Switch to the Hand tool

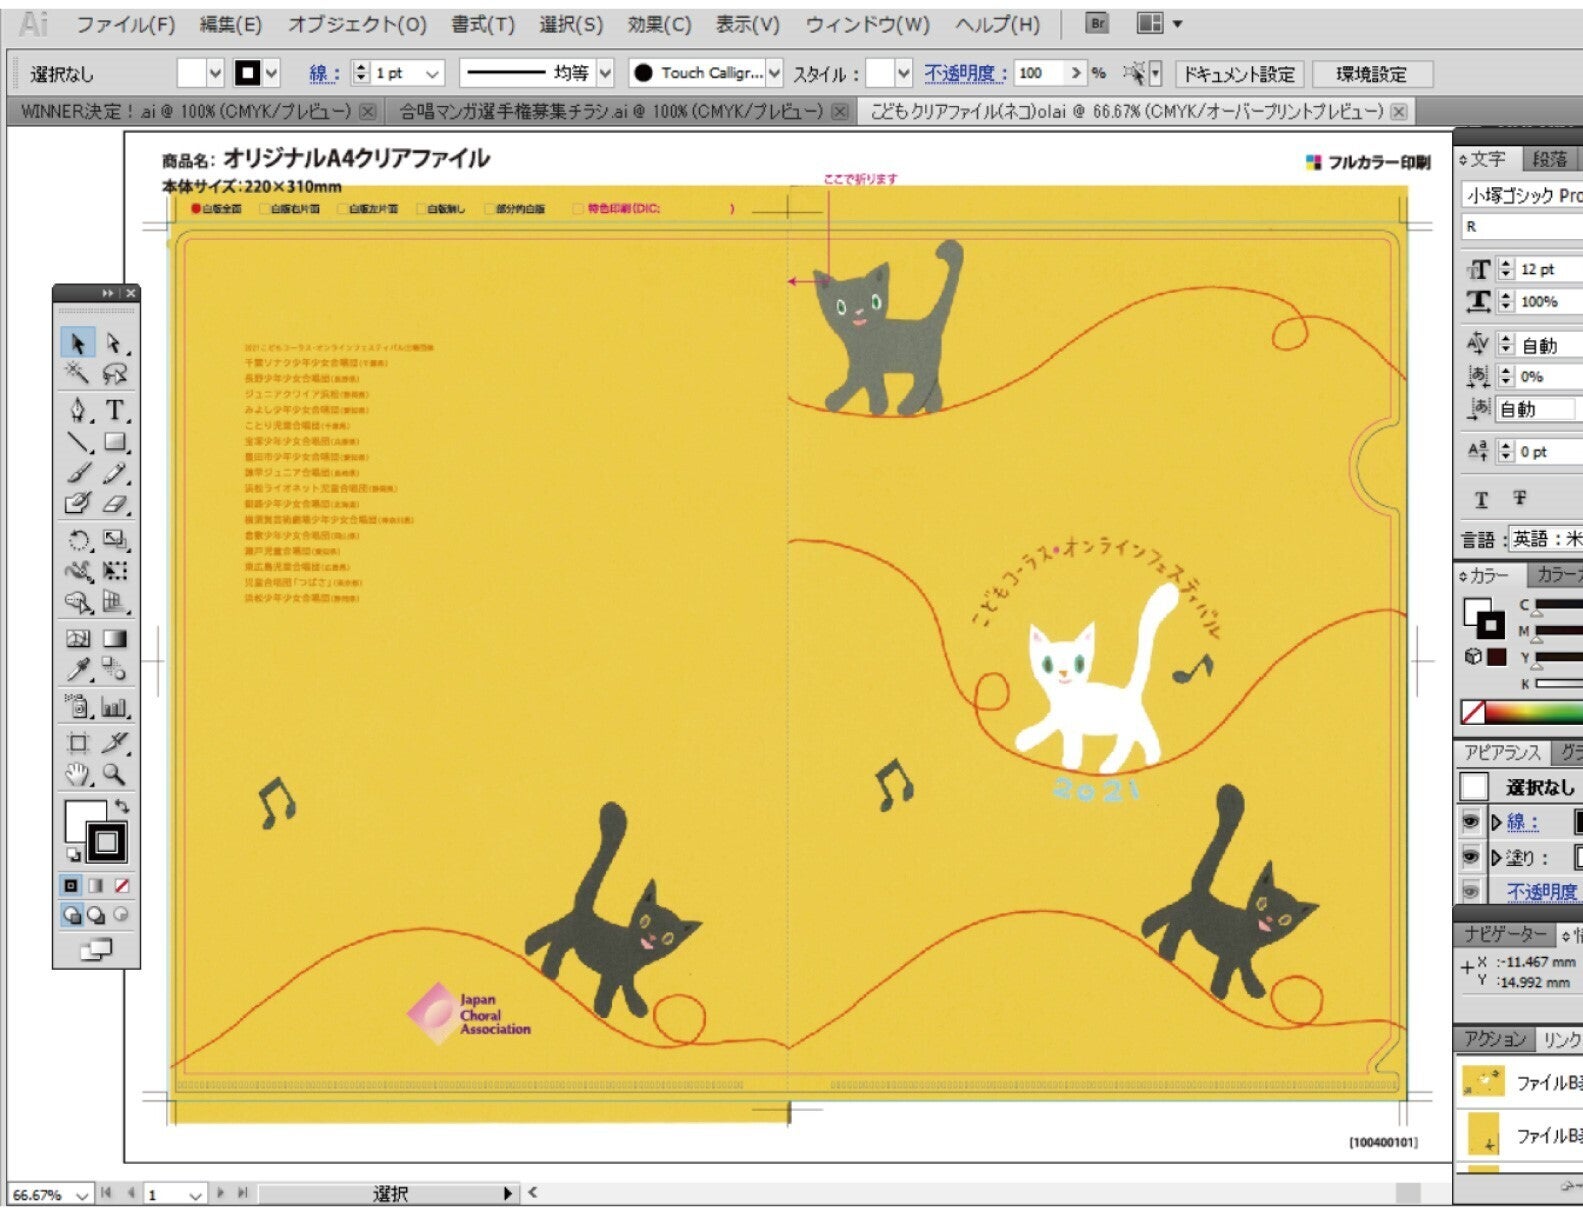(78, 774)
